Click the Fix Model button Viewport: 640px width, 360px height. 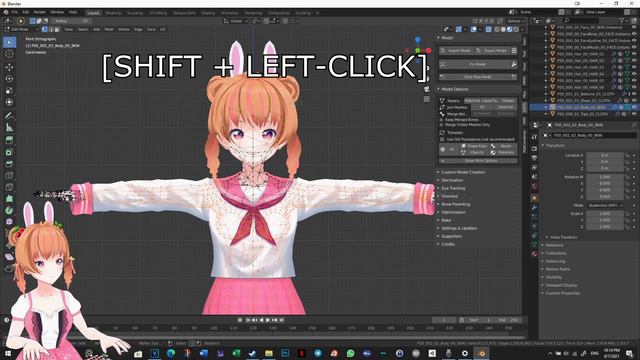click(474, 64)
